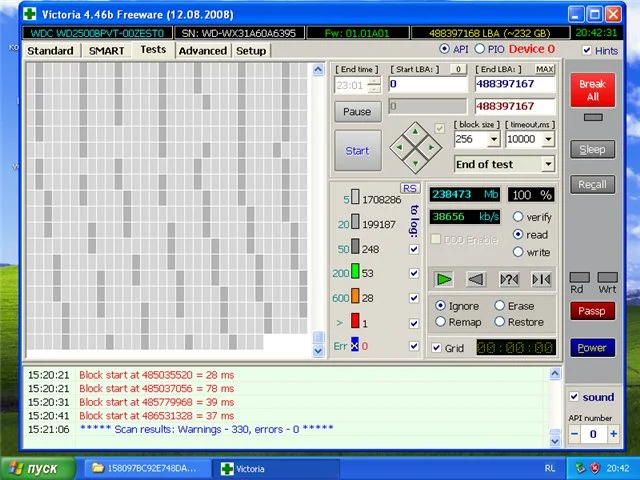Click the API number plus button
This screenshot has width=640, height=480.
[x=613, y=435]
